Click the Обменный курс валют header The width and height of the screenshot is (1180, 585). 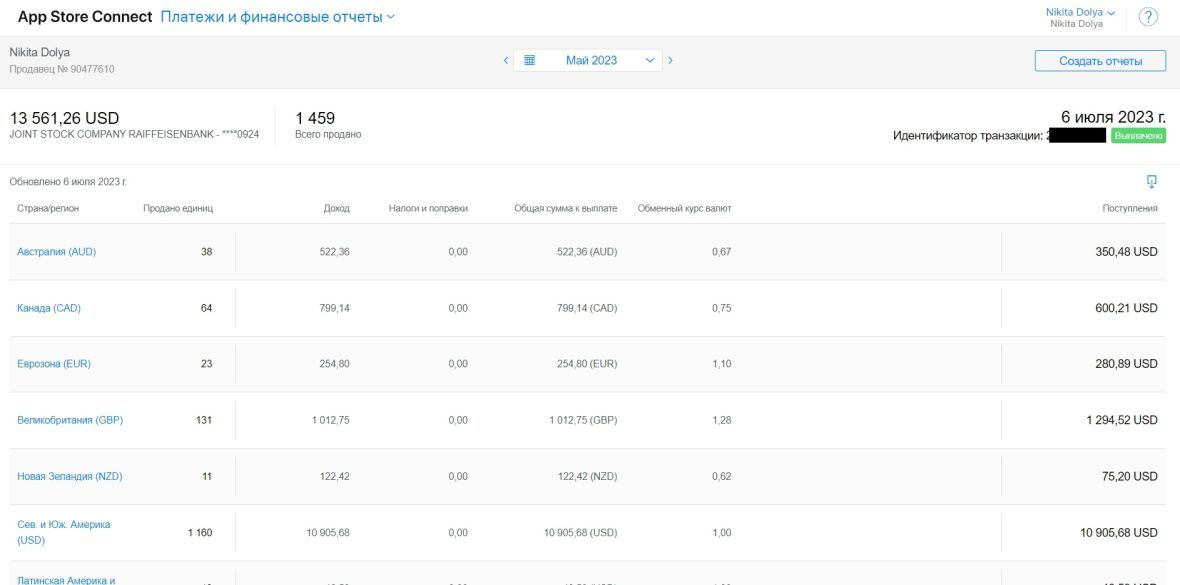click(x=684, y=209)
